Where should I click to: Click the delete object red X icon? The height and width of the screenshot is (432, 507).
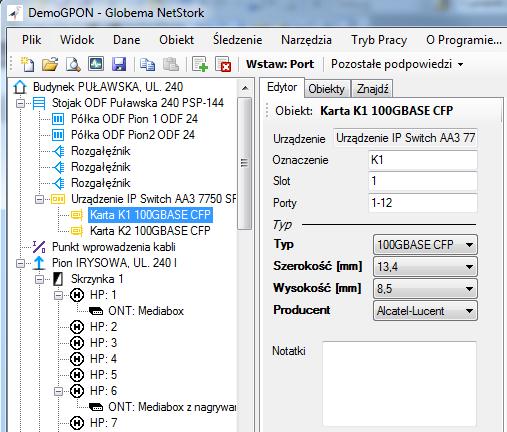coord(223,64)
